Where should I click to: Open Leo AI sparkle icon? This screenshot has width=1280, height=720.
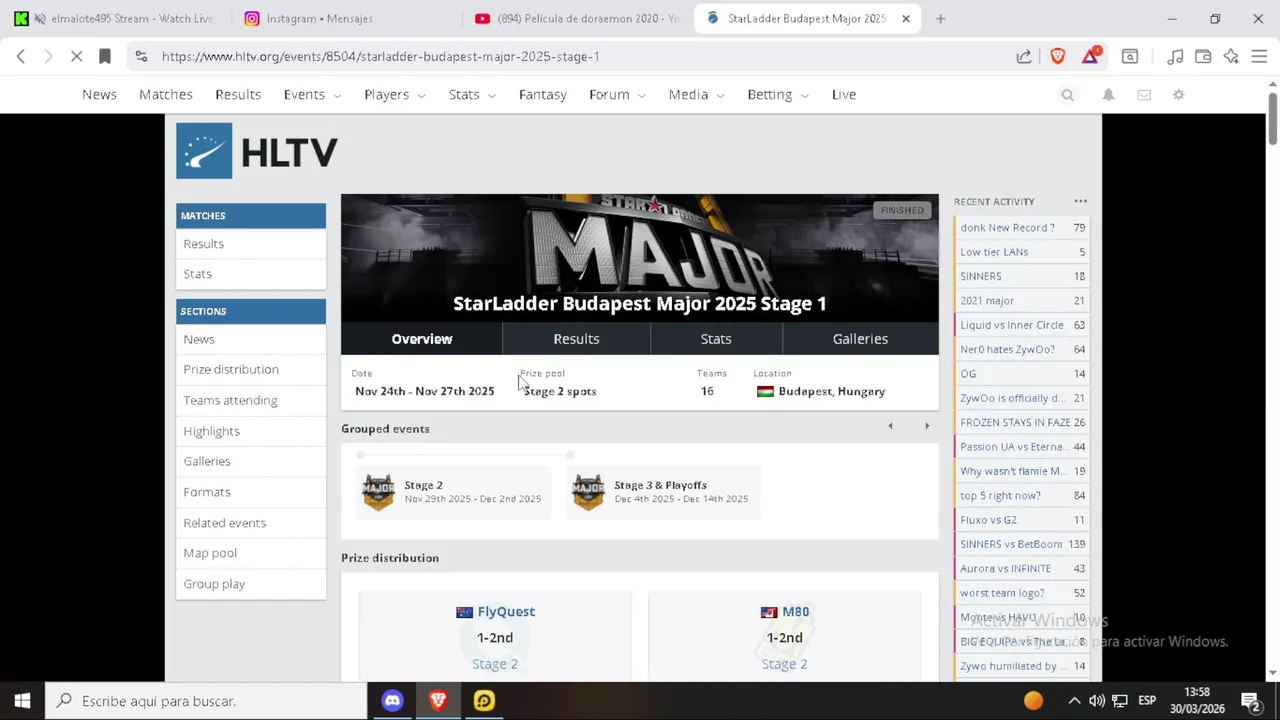[1231, 56]
